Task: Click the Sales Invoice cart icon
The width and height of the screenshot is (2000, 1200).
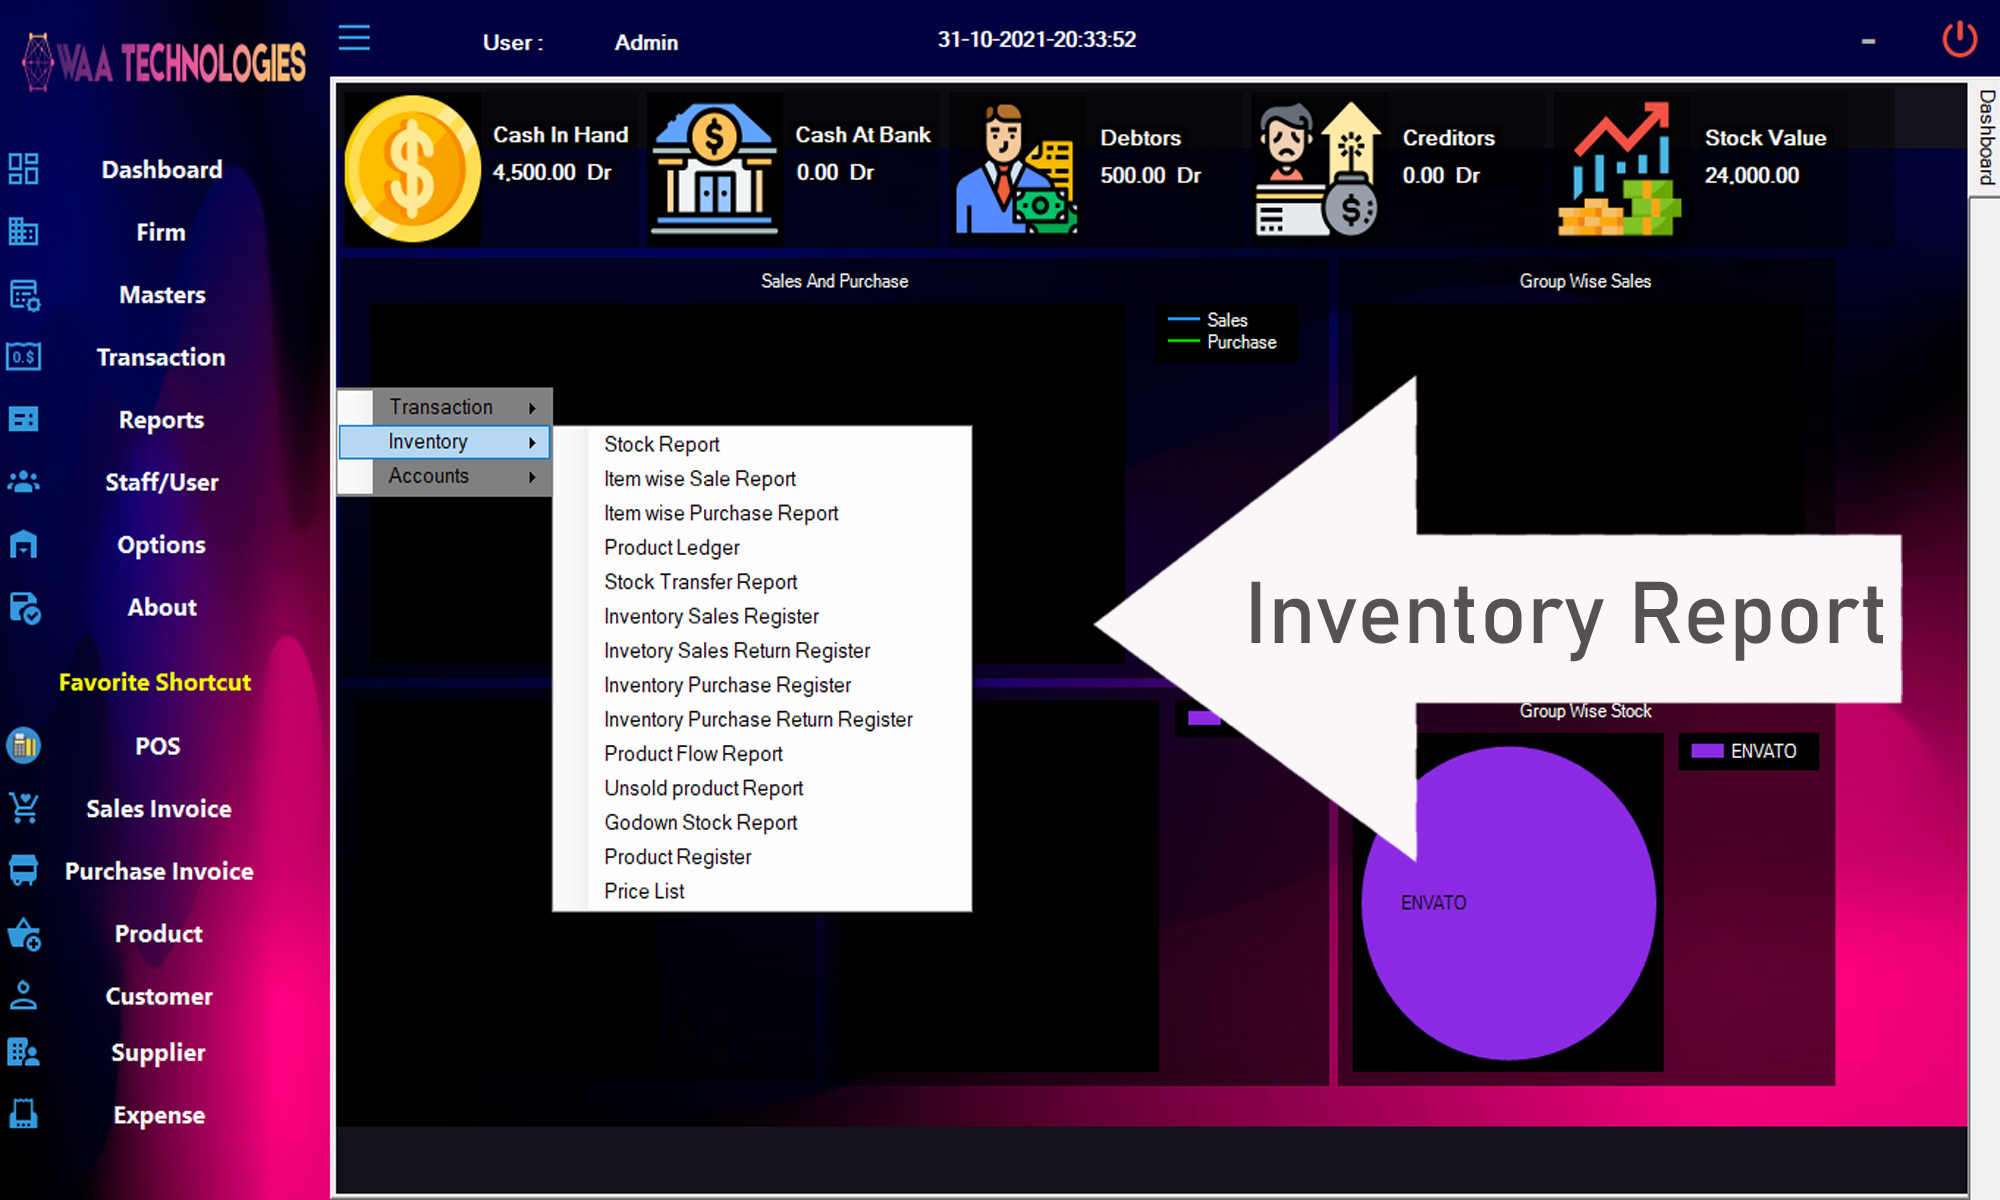Action: tap(23, 808)
